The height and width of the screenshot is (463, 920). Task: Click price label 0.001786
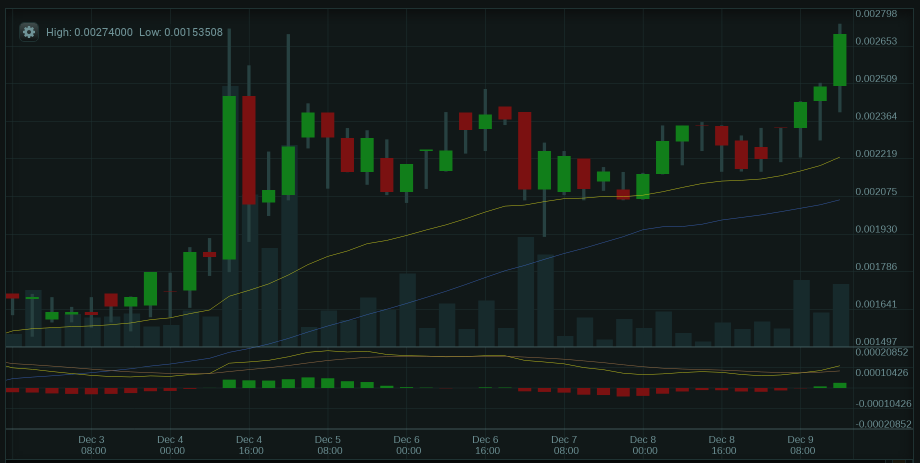tap(876, 266)
